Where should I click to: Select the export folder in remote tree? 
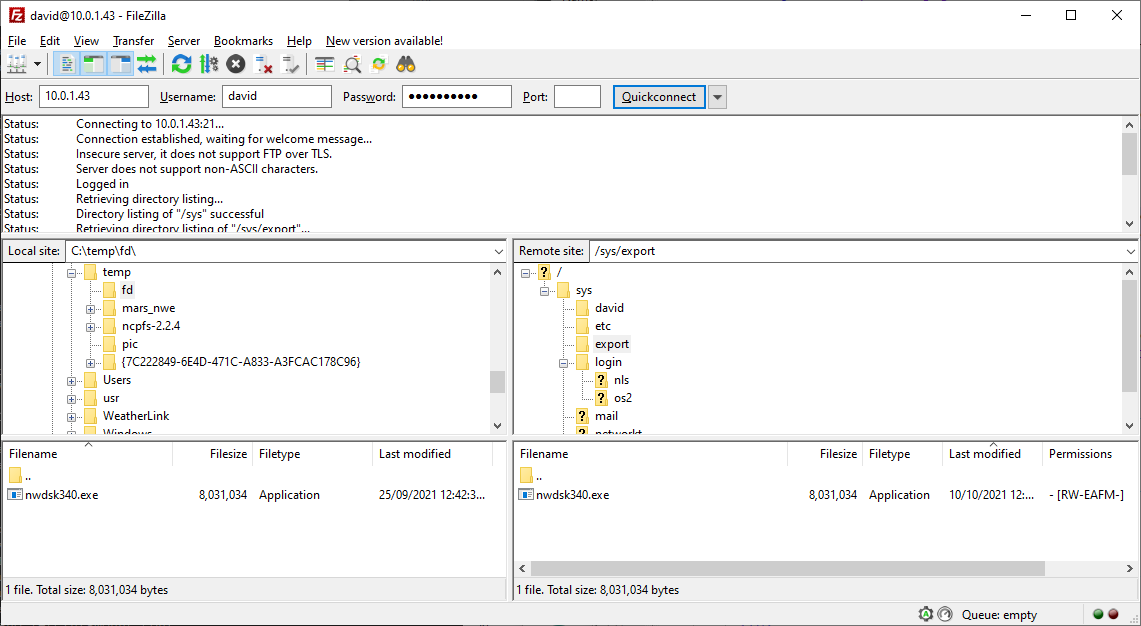[x=612, y=344]
